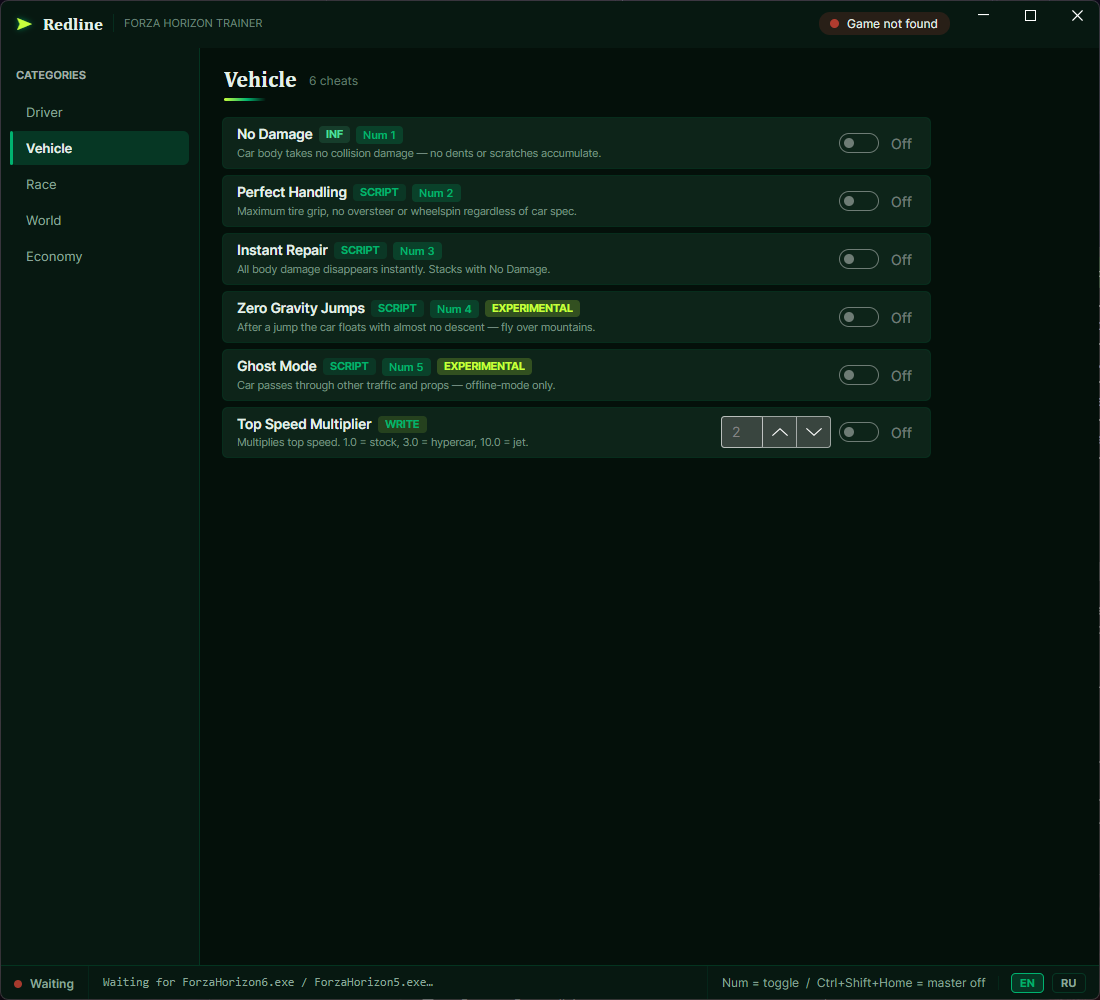1100x1000 pixels.
Task: Click the WRITE tag on Top Speed Multiplier
Action: tap(402, 424)
